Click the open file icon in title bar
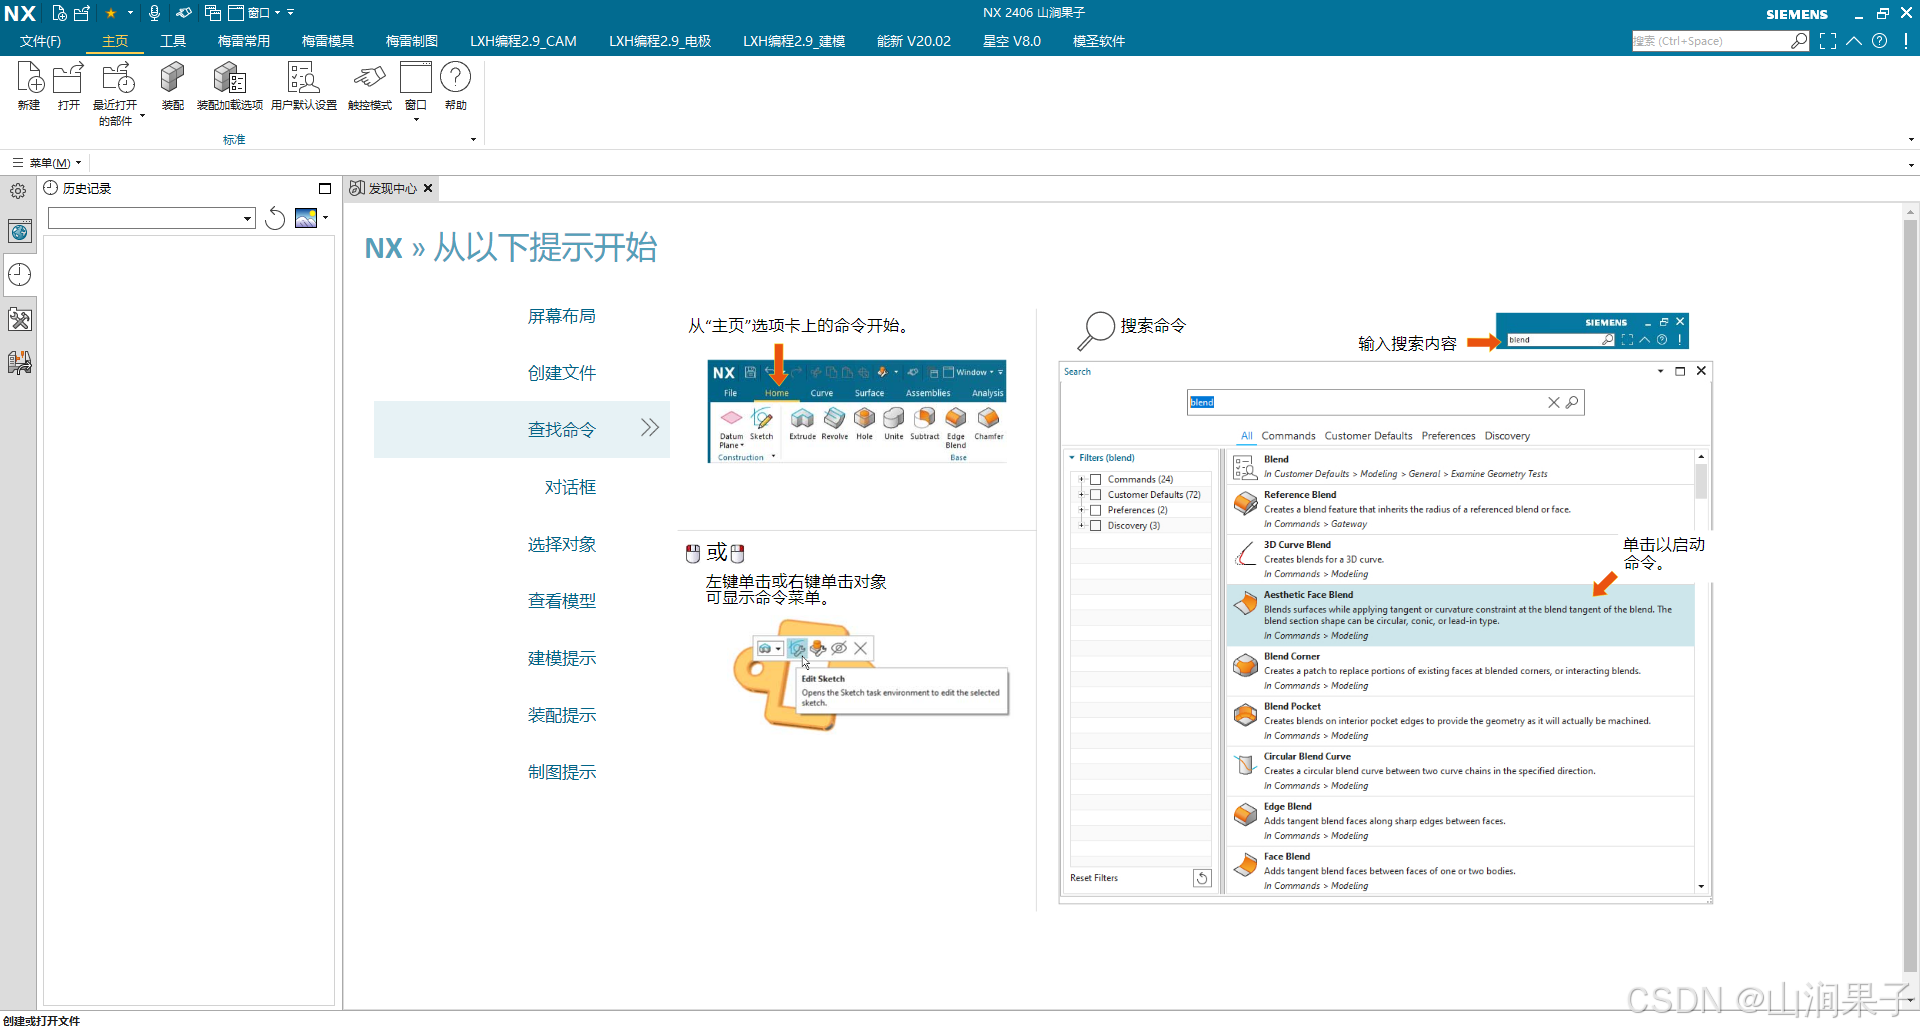 tap(82, 13)
